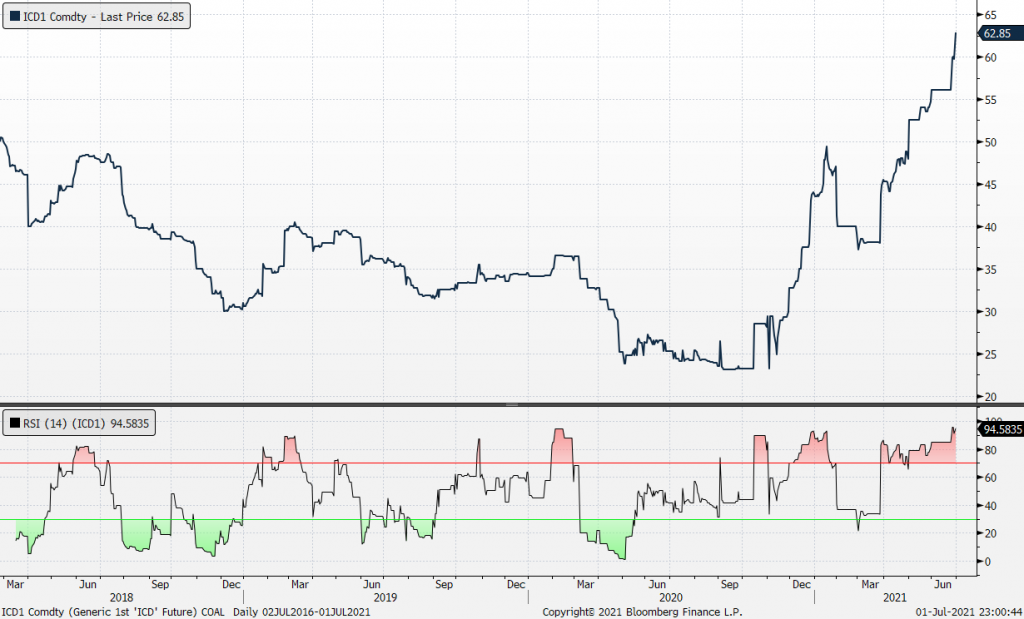The width and height of the screenshot is (1024, 619).
Task: Click the 50 price axis label
Action: pos(991,142)
